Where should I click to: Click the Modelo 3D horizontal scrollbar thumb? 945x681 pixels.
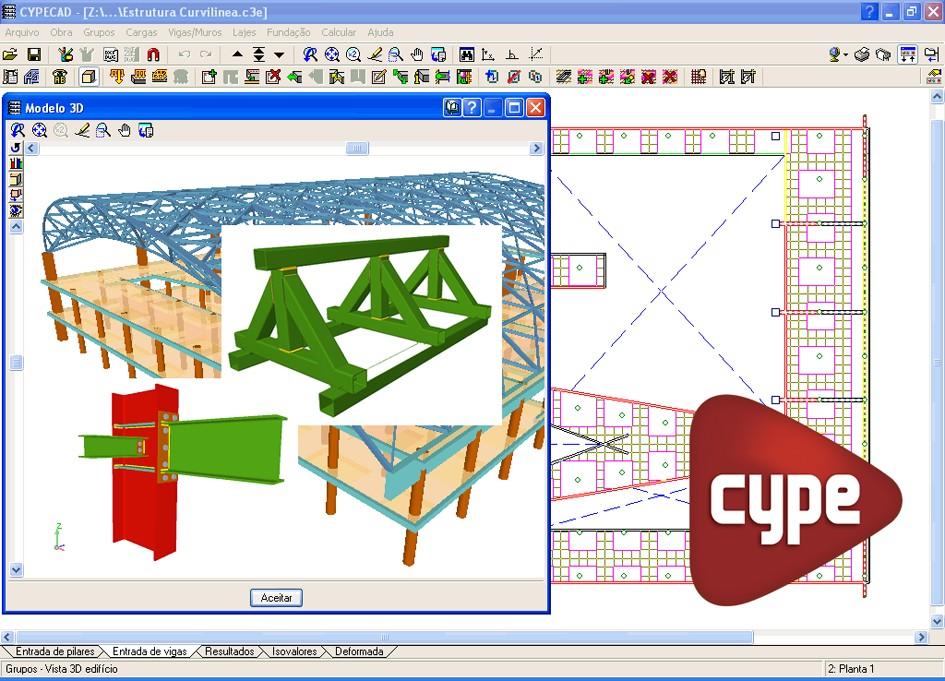(x=357, y=148)
